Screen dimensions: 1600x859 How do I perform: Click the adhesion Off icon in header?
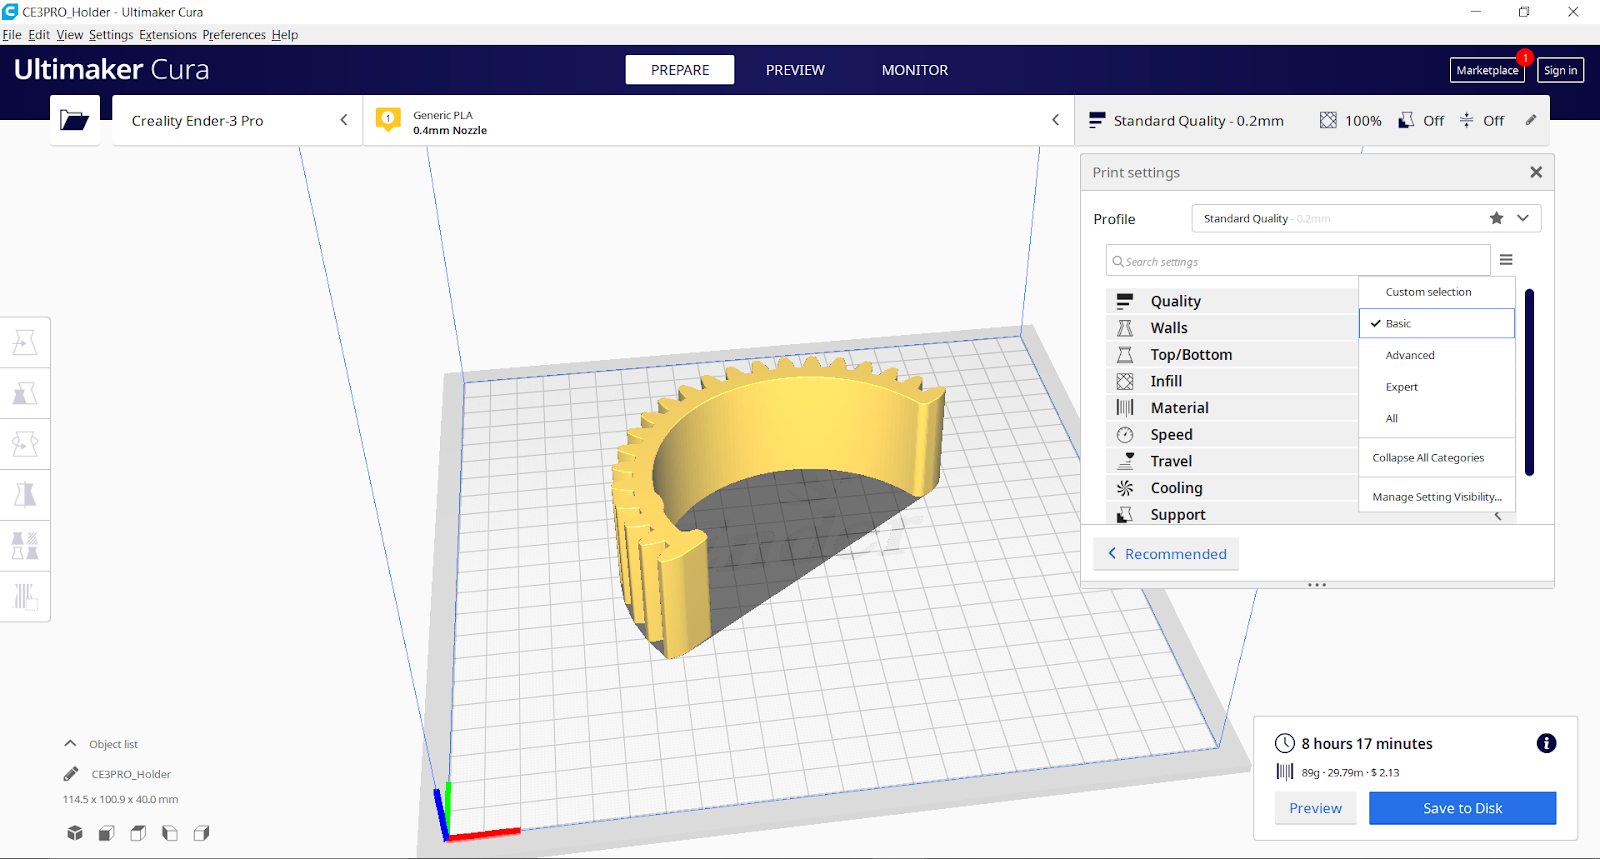[1466, 120]
